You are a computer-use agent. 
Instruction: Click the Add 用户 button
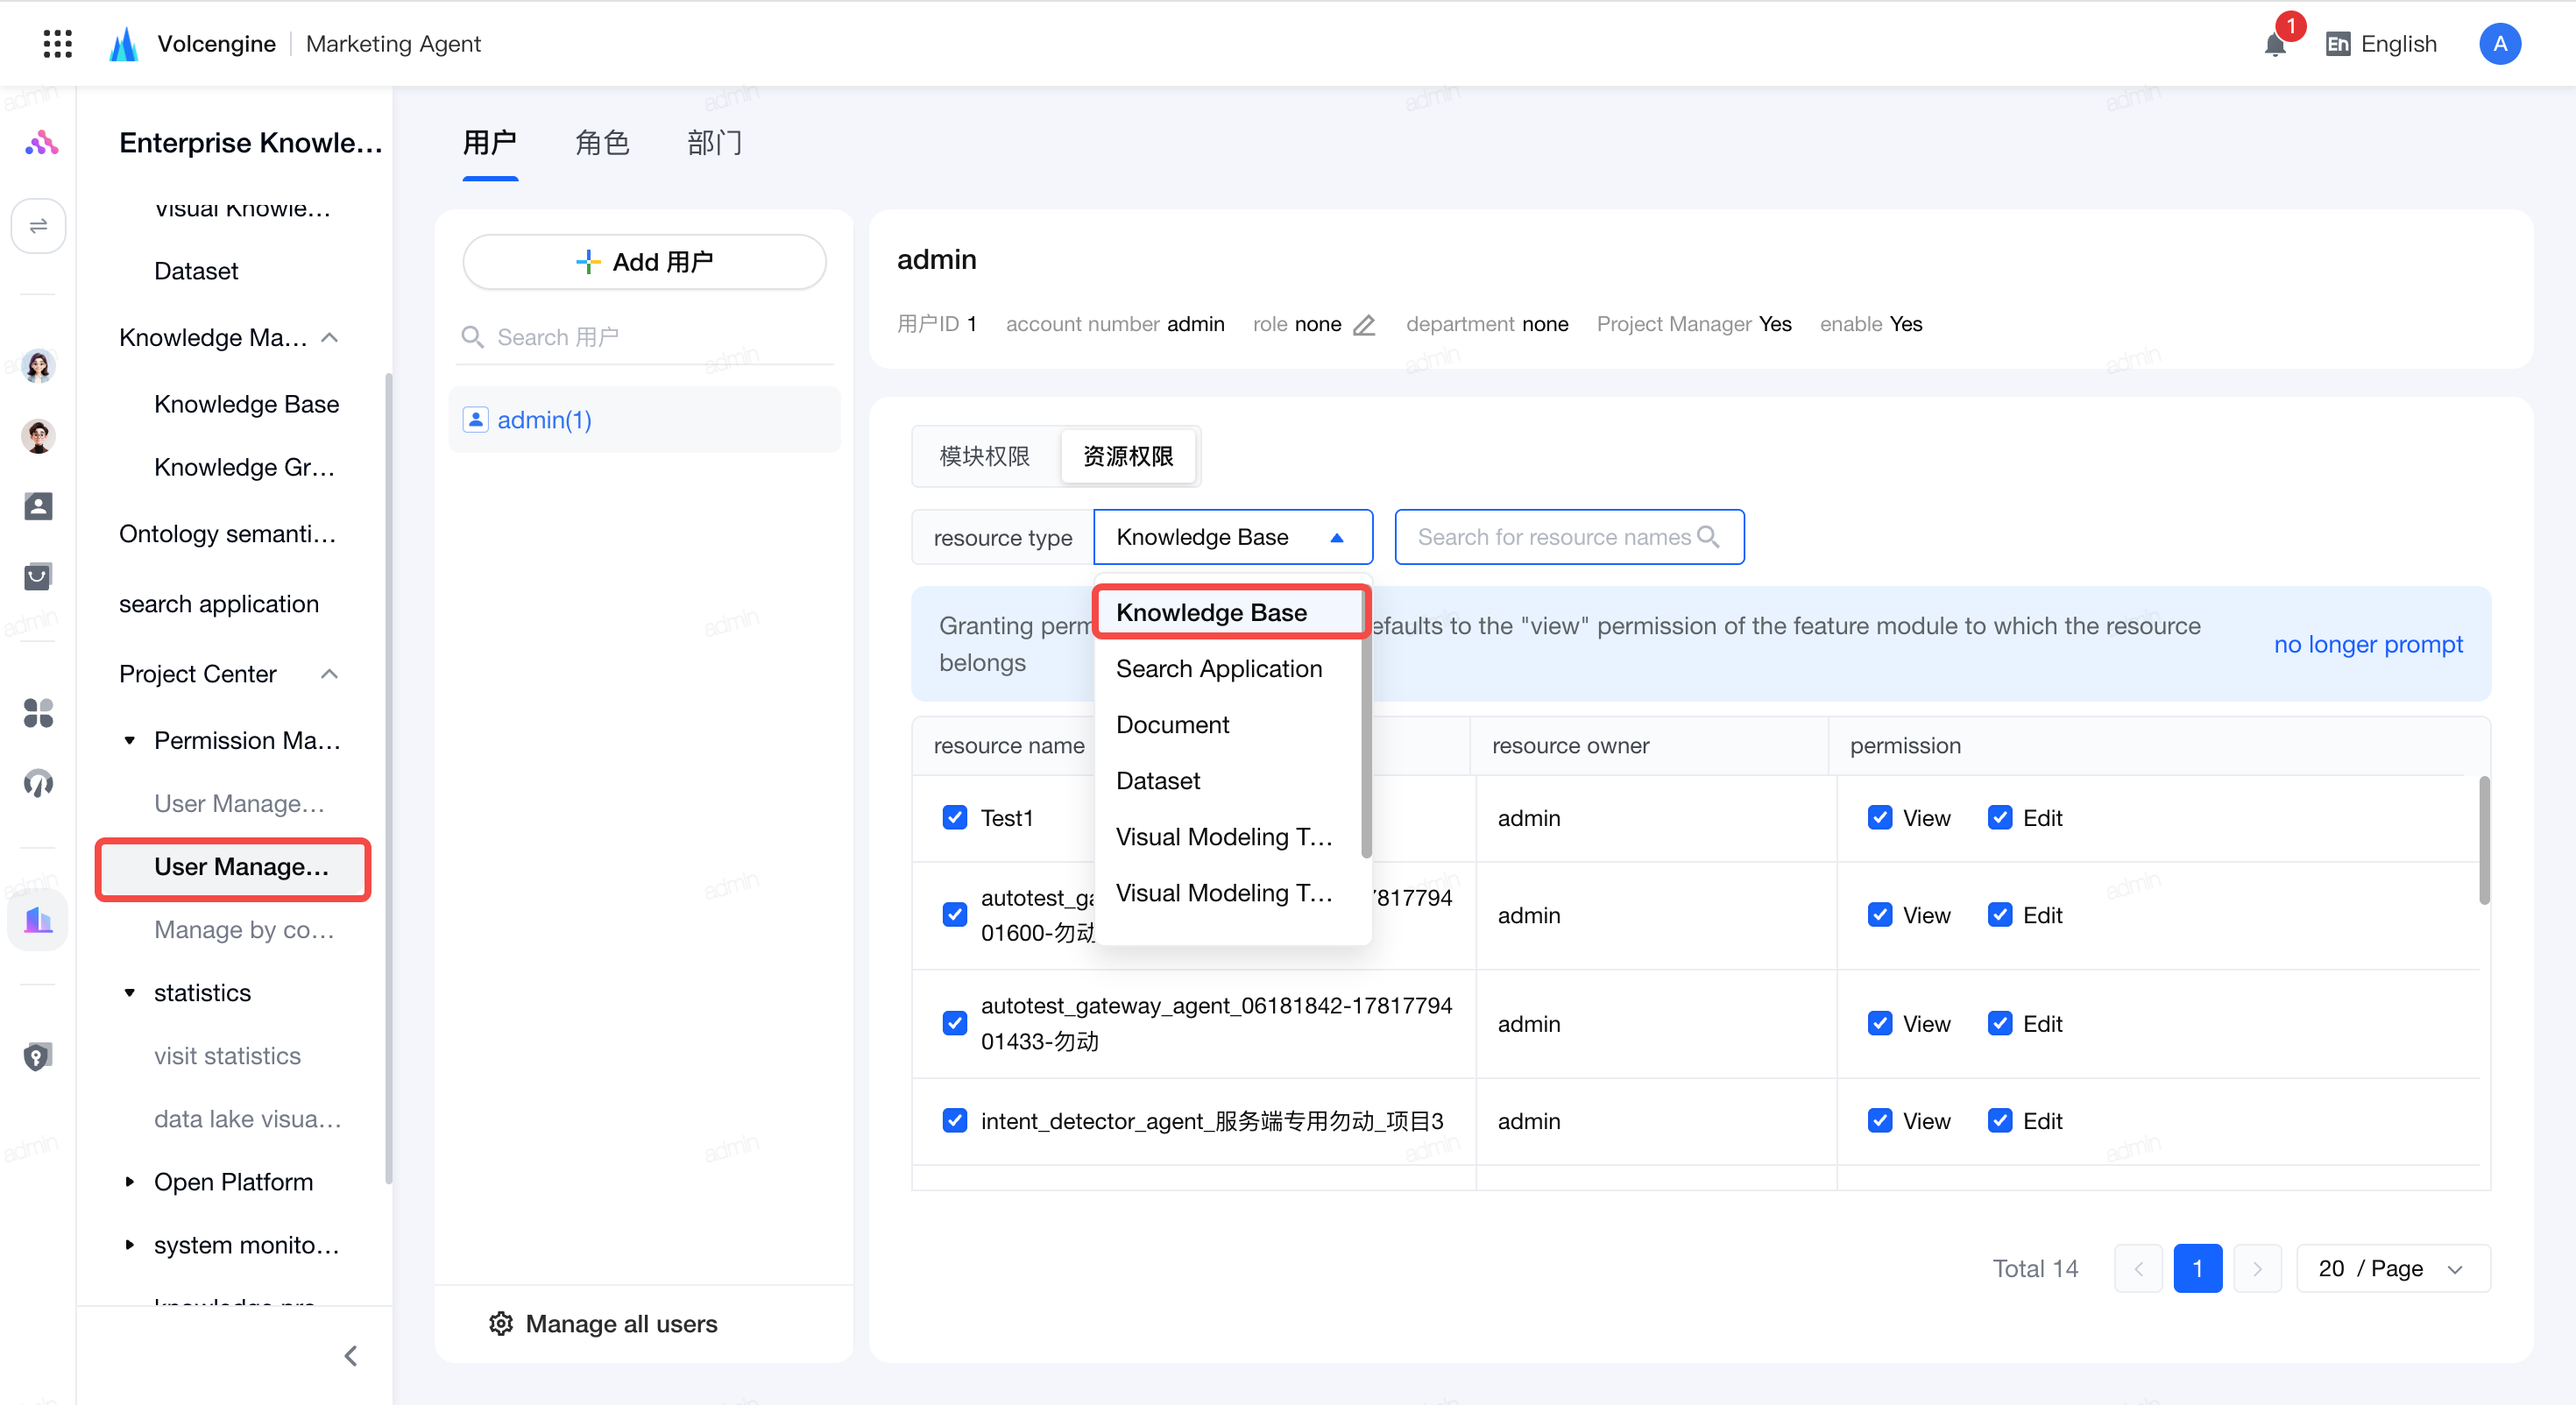[645, 262]
